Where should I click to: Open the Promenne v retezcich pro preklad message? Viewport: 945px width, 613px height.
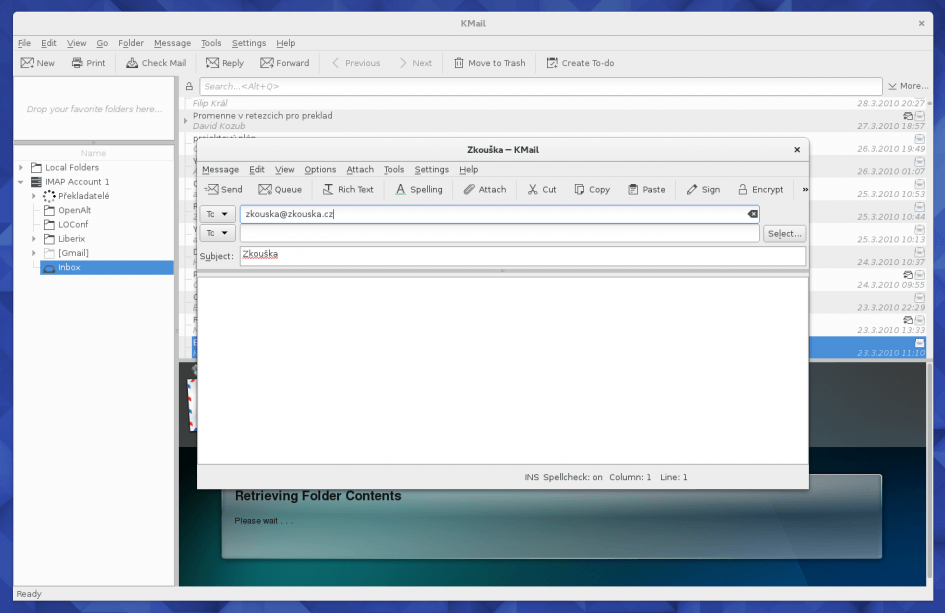click(x=553, y=121)
